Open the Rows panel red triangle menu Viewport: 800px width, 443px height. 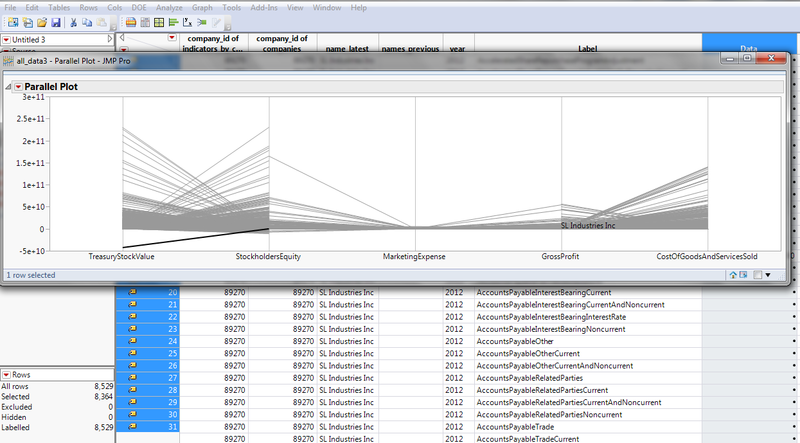[x=6, y=375]
